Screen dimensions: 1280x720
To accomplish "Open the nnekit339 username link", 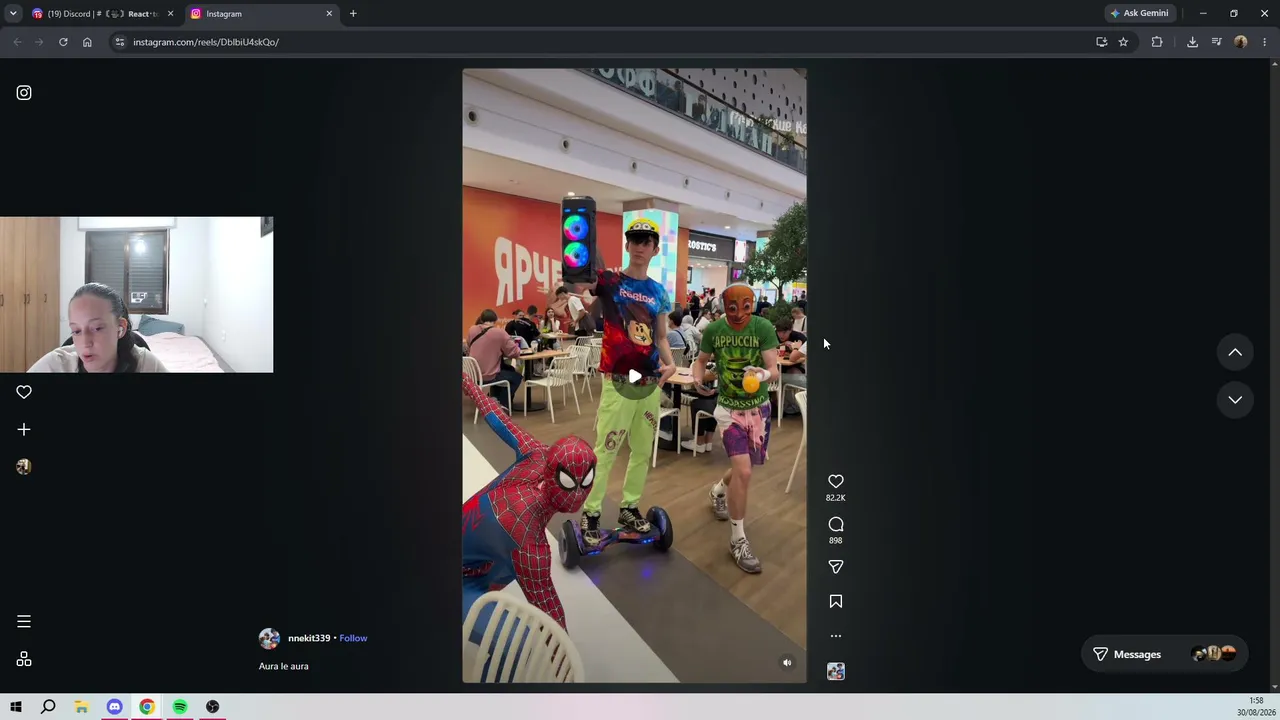I will click(309, 638).
